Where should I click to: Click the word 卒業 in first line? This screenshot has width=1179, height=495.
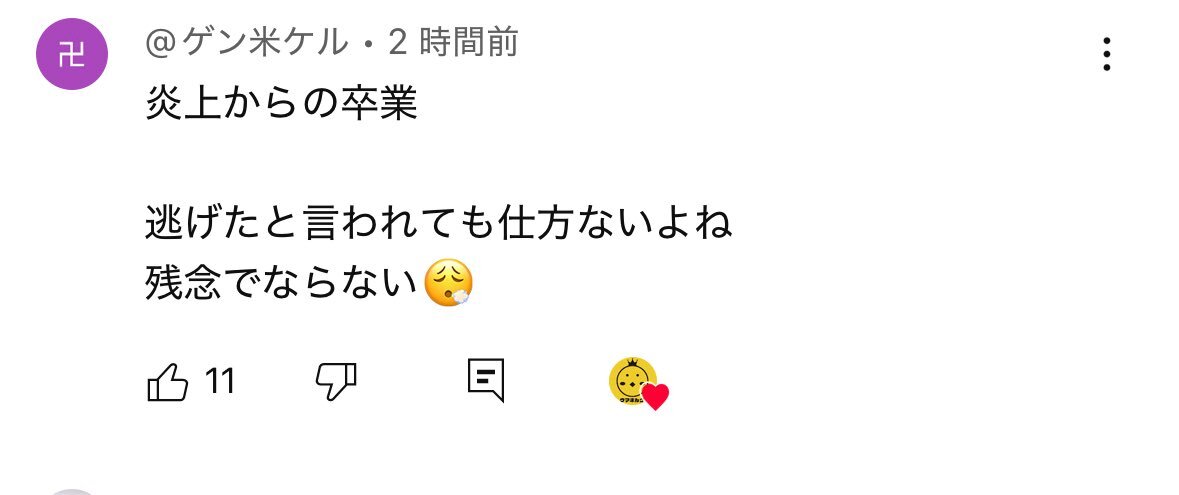378,103
